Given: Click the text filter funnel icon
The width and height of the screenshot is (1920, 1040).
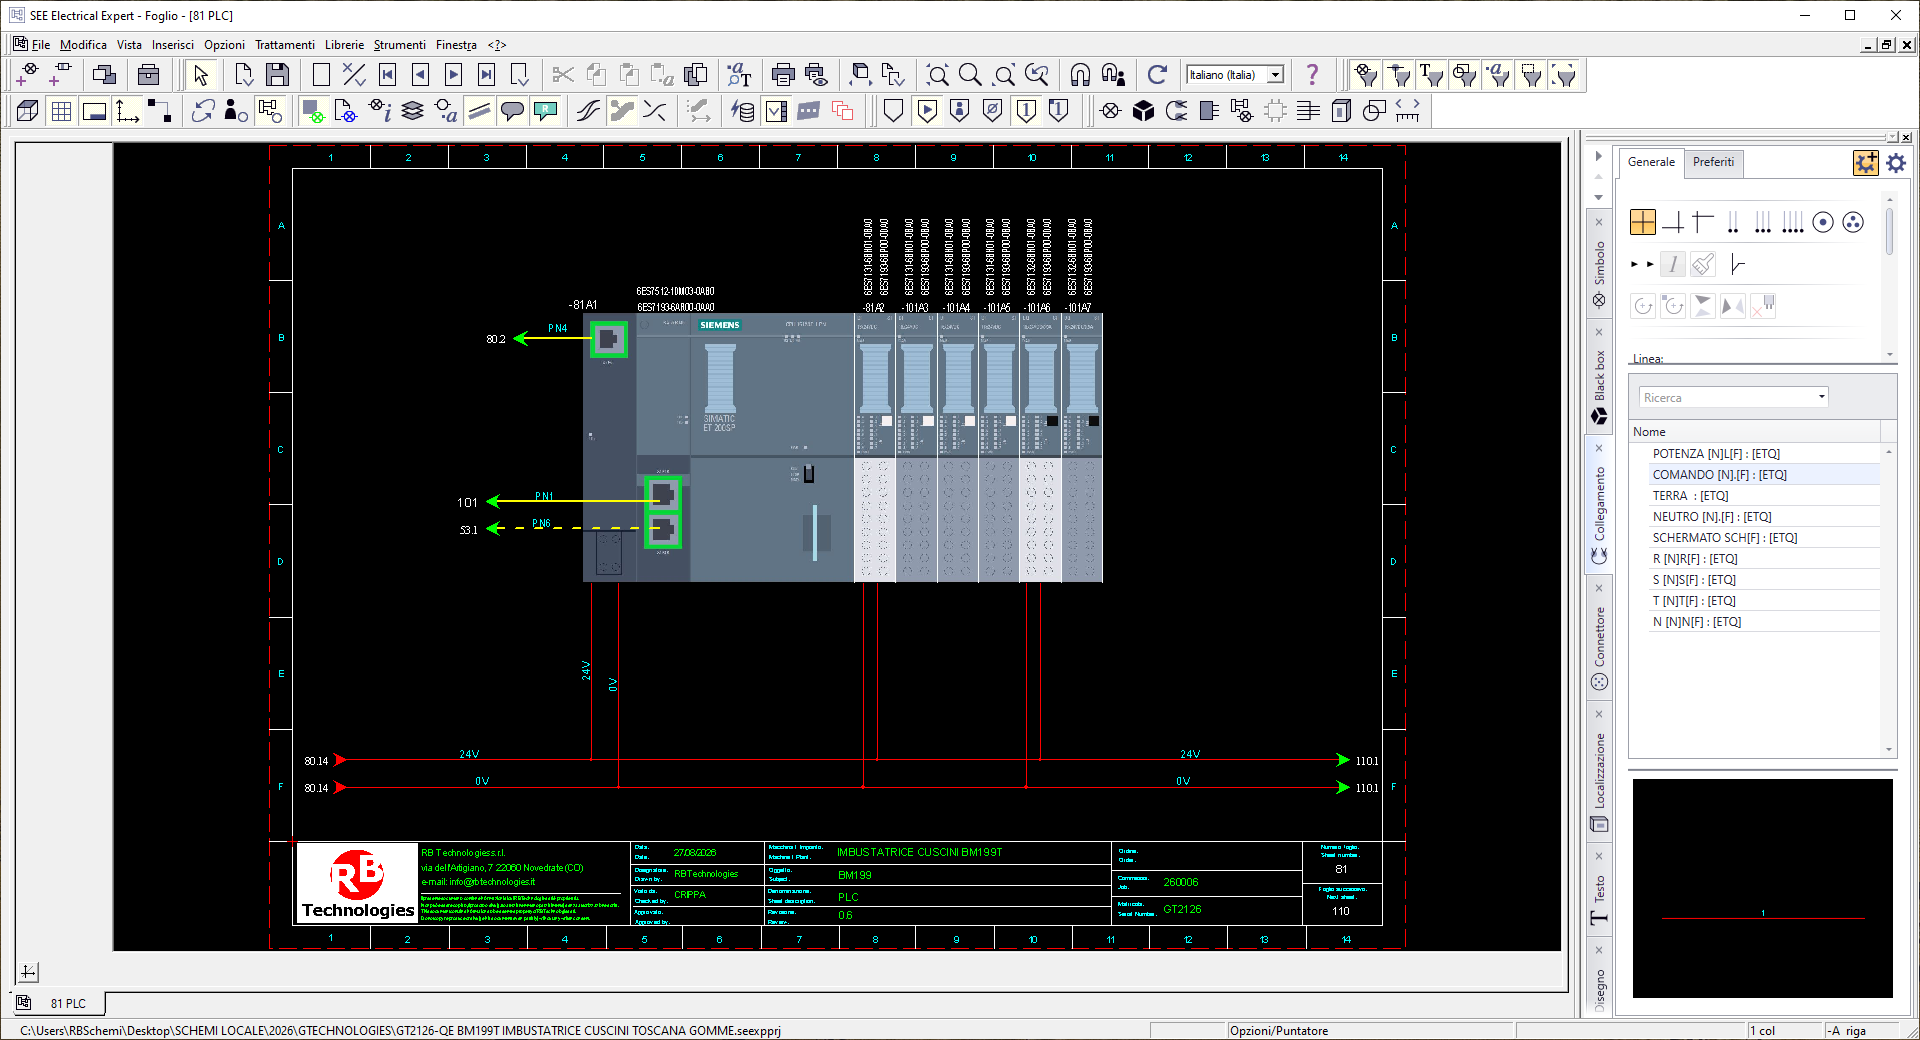Looking at the screenshot, I should [x=1431, y=75].
